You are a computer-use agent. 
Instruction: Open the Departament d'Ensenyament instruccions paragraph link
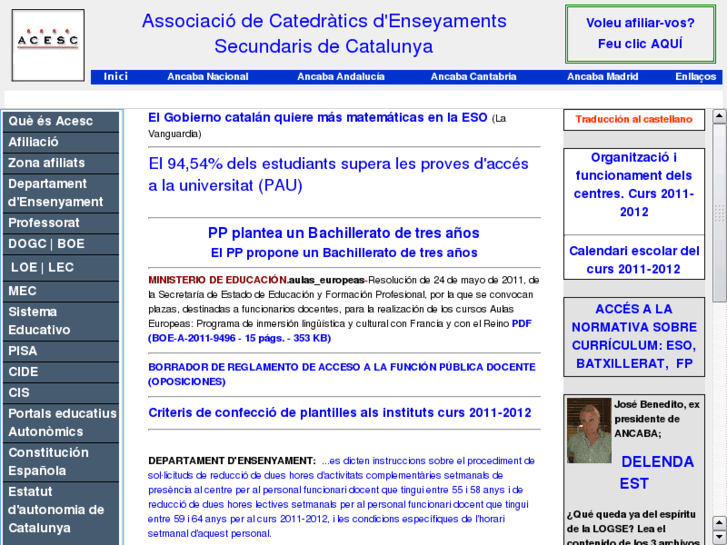coord(341,497)
